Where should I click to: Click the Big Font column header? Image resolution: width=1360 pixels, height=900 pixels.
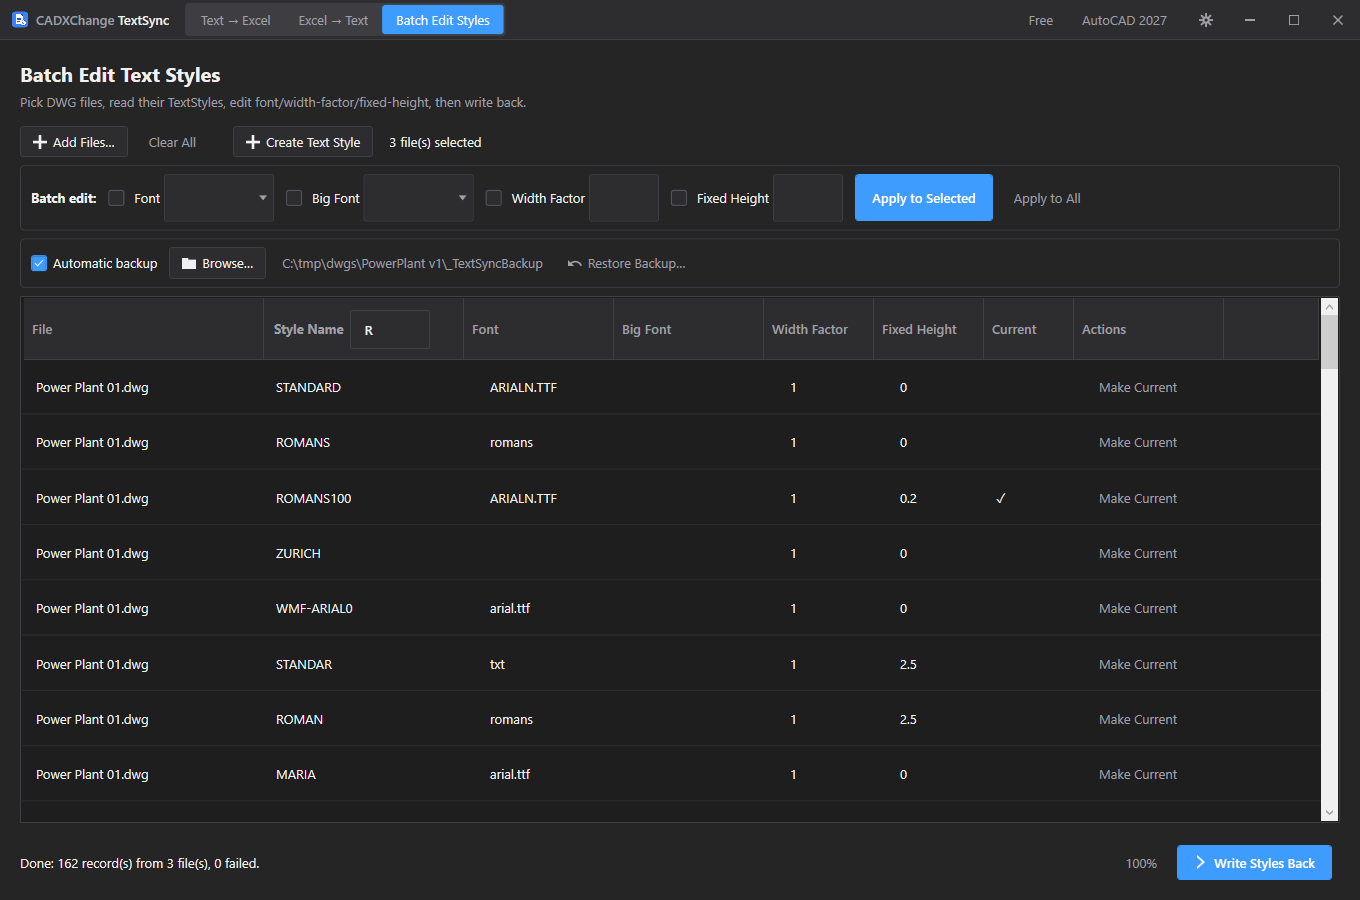coord(689,329)
